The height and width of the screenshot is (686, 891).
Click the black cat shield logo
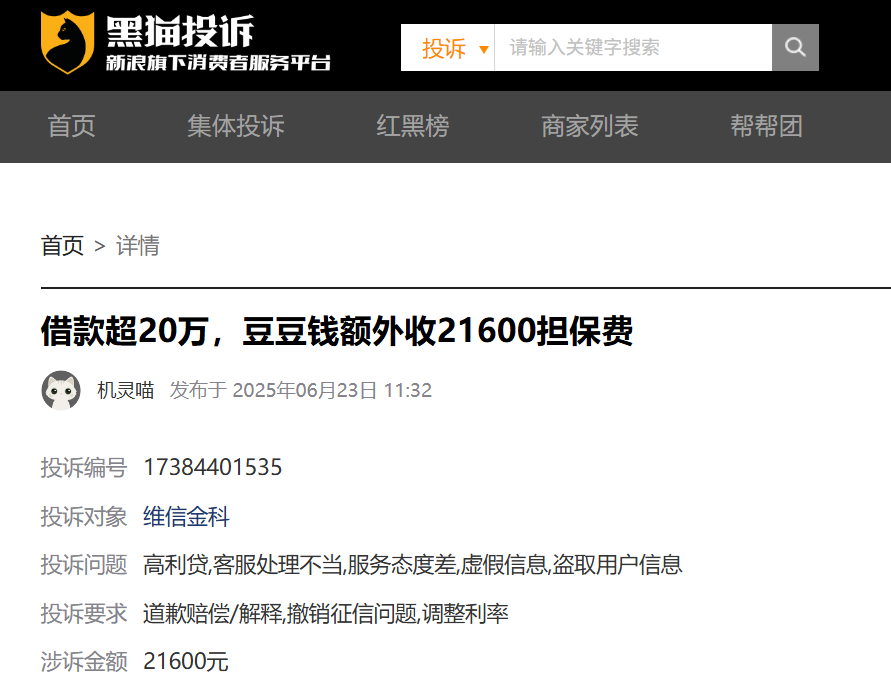67,42
